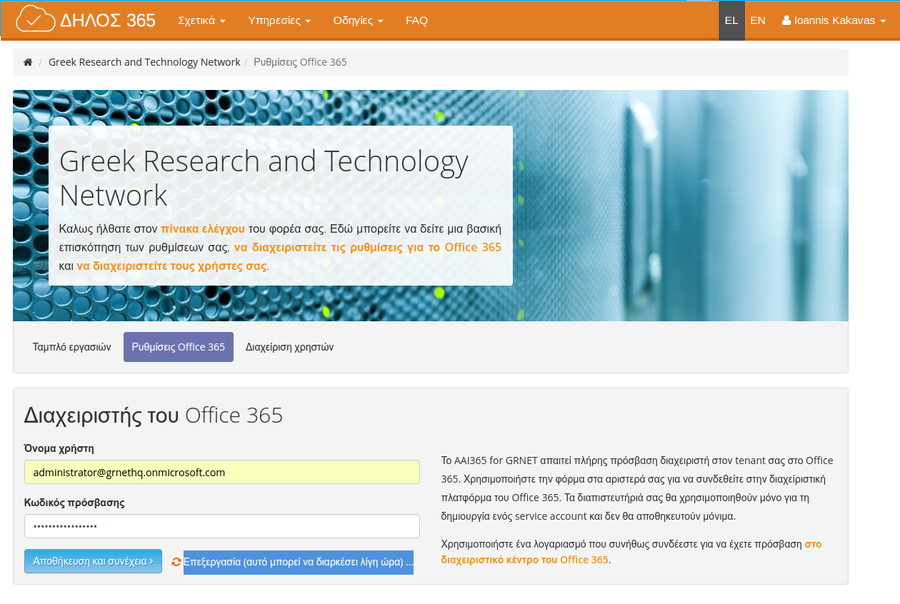Click the orange refresh processing icon

pos(177,562)
